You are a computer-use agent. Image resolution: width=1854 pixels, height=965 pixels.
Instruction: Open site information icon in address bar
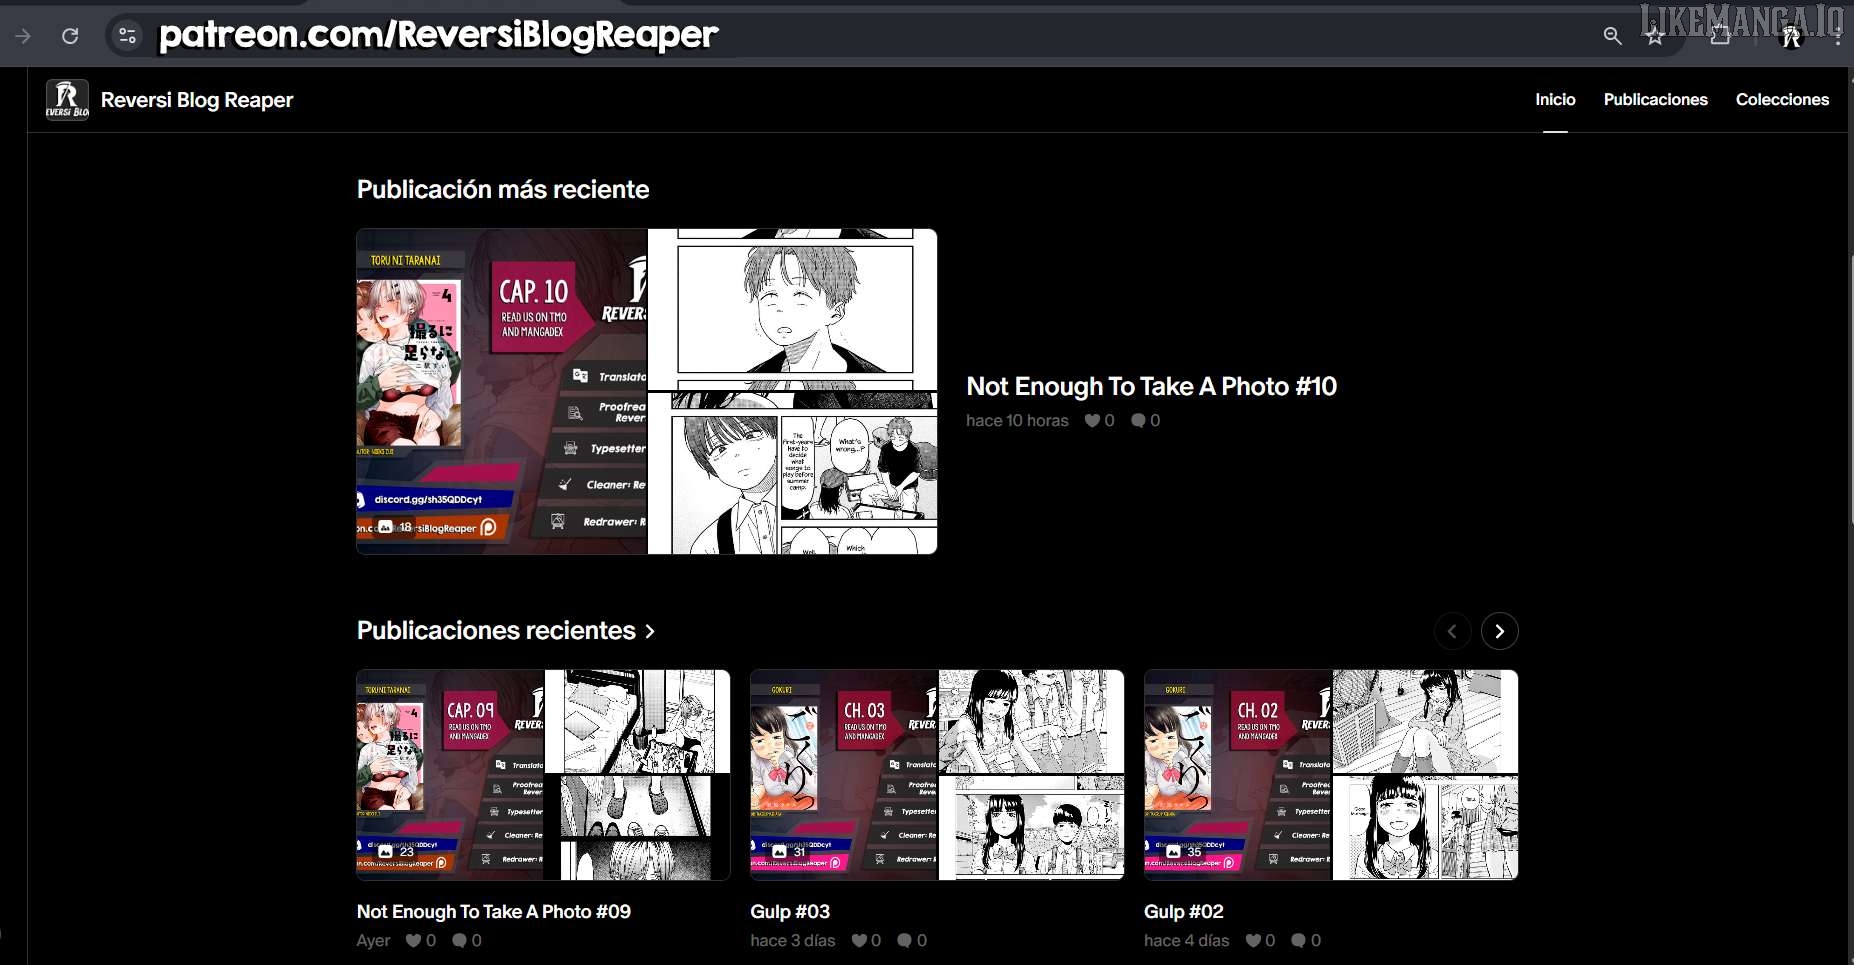[x=127, y=36]
